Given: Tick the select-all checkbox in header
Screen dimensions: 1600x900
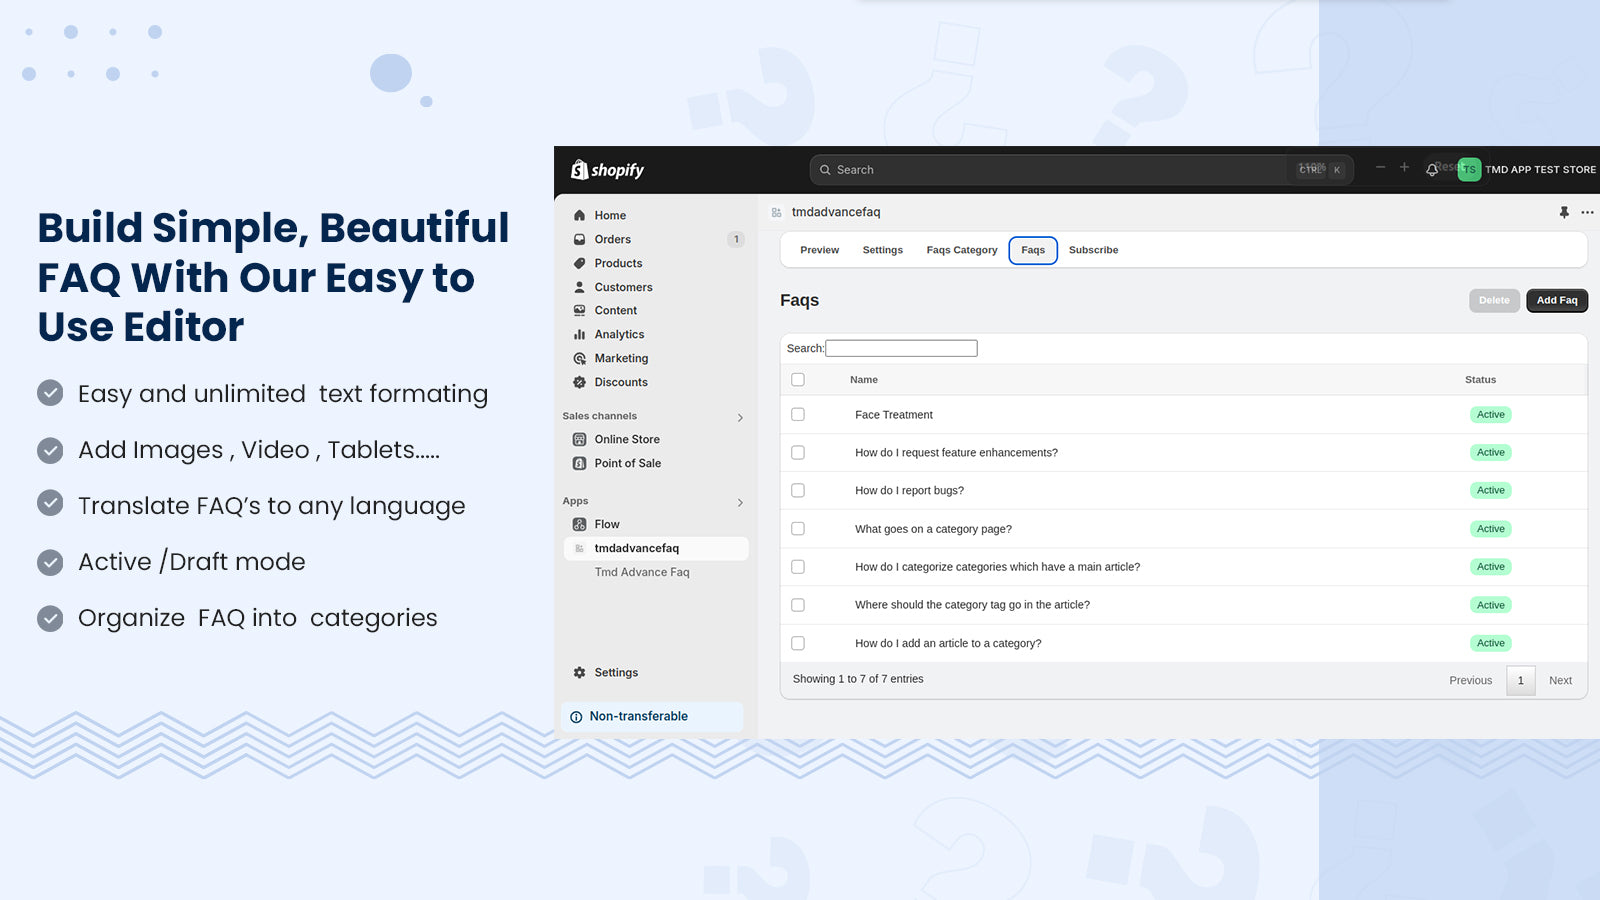Looking at the screenshot, I should 798,380.
